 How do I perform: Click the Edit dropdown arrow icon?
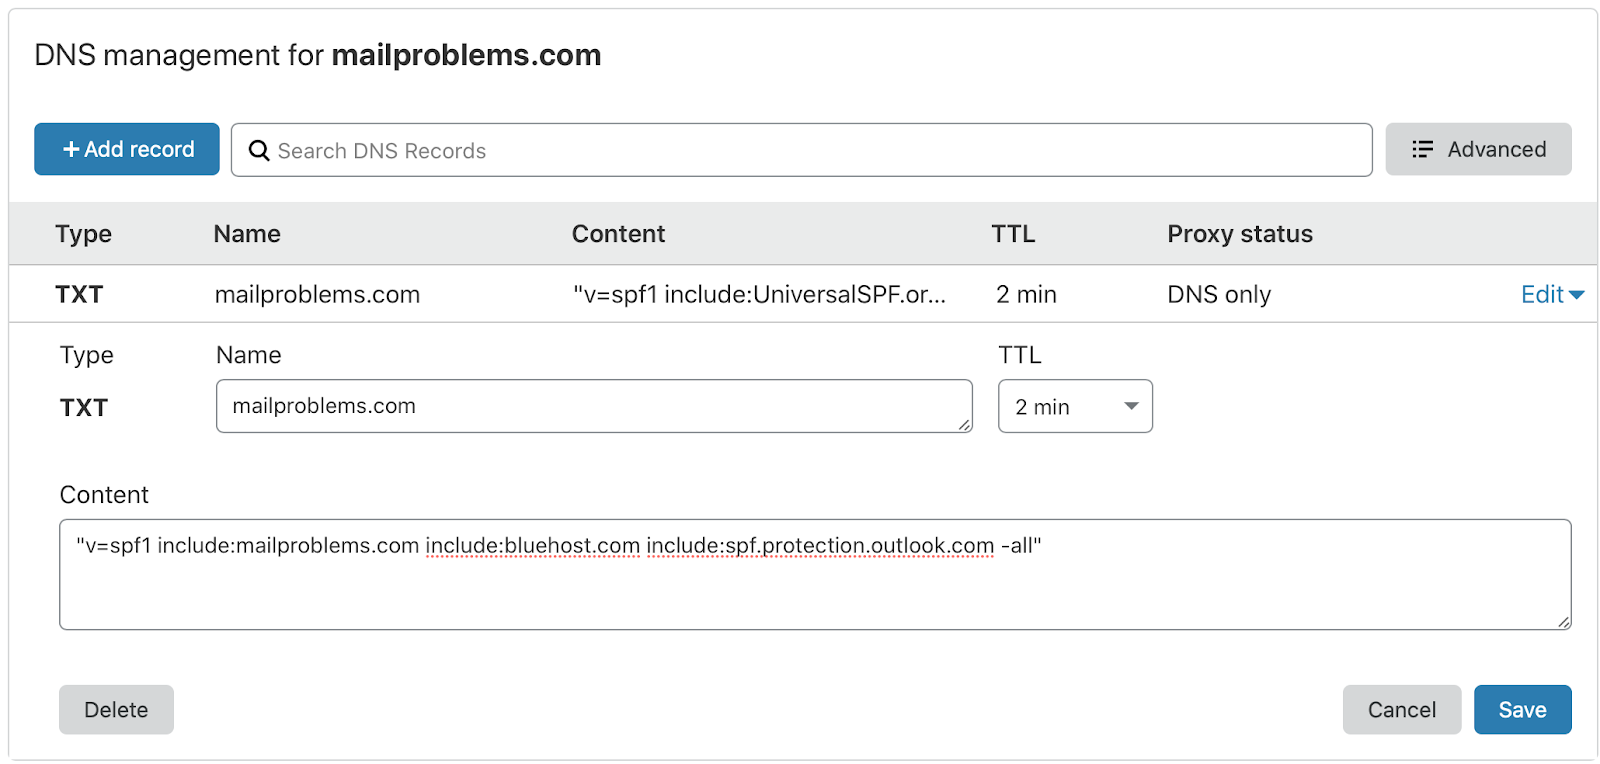pyautogui.click(x=1577, y=295)
